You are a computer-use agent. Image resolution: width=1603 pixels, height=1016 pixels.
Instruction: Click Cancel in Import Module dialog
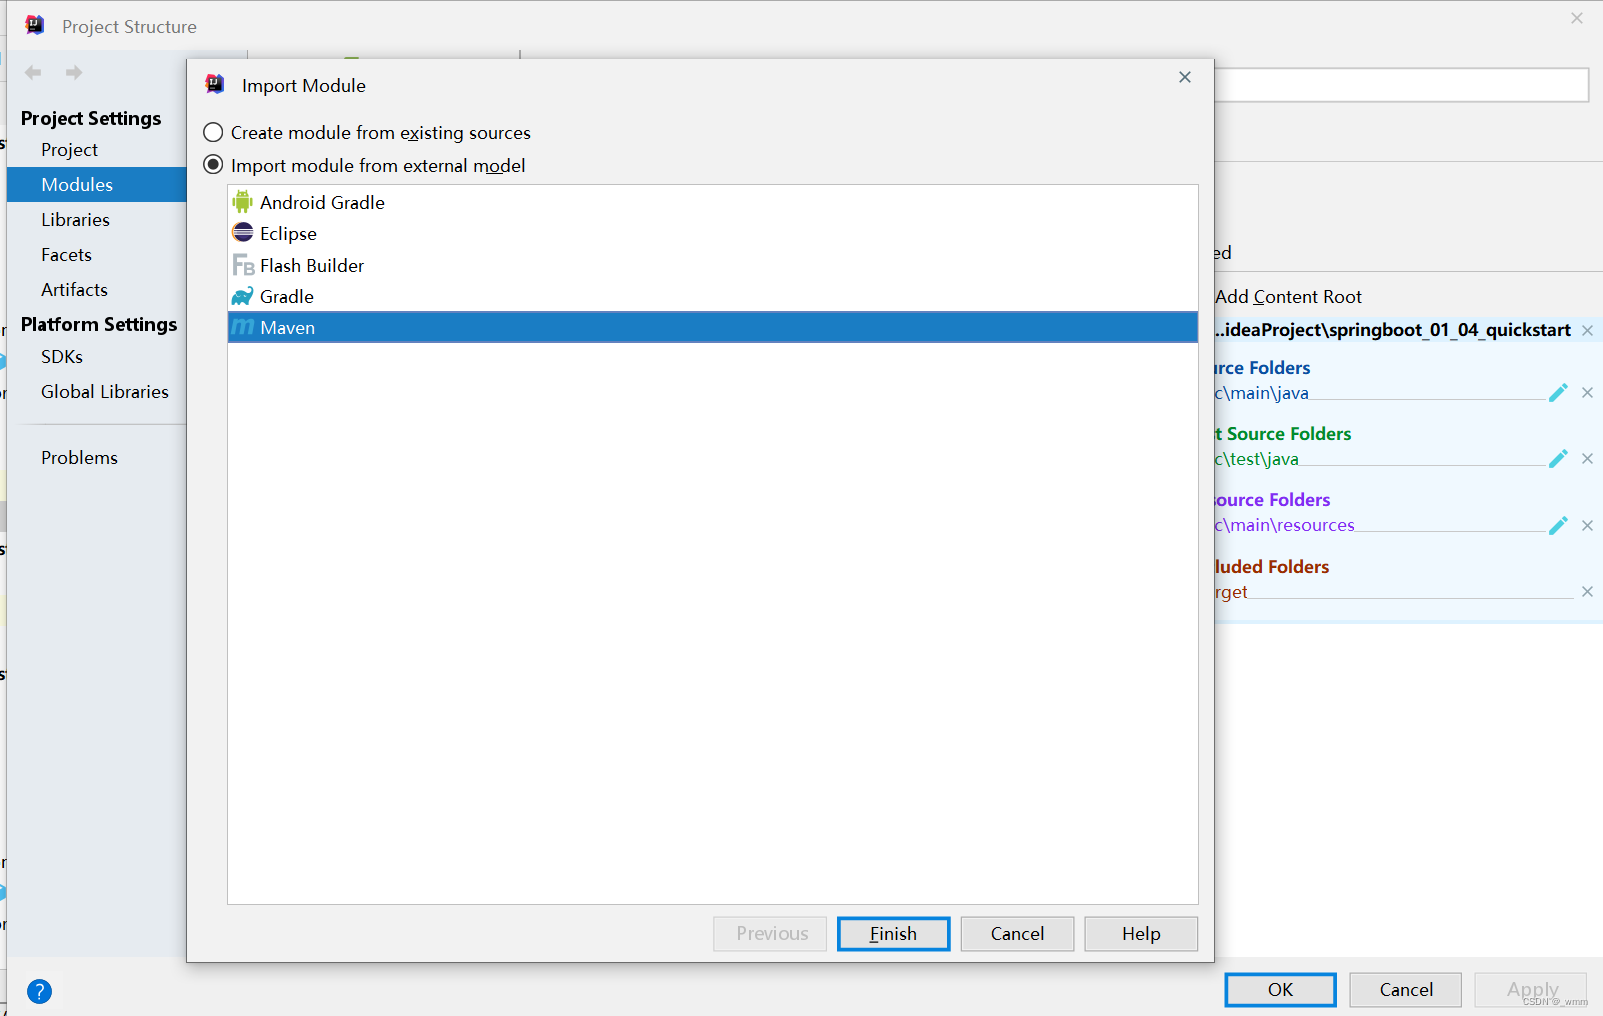coord(1017,933)
